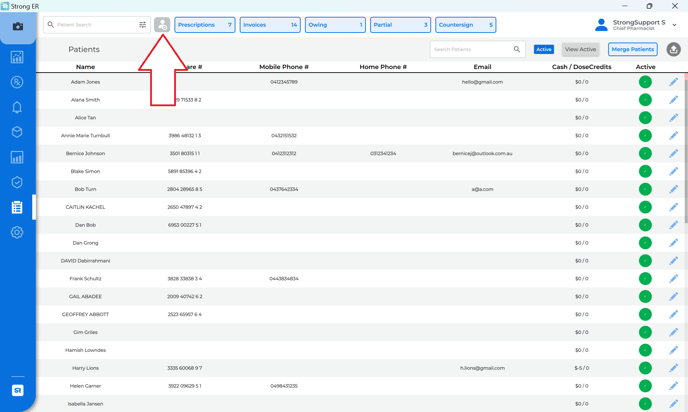Open the bar chart reports icon
This screenshot has width=688, height=412.
[x=17, y=157]
